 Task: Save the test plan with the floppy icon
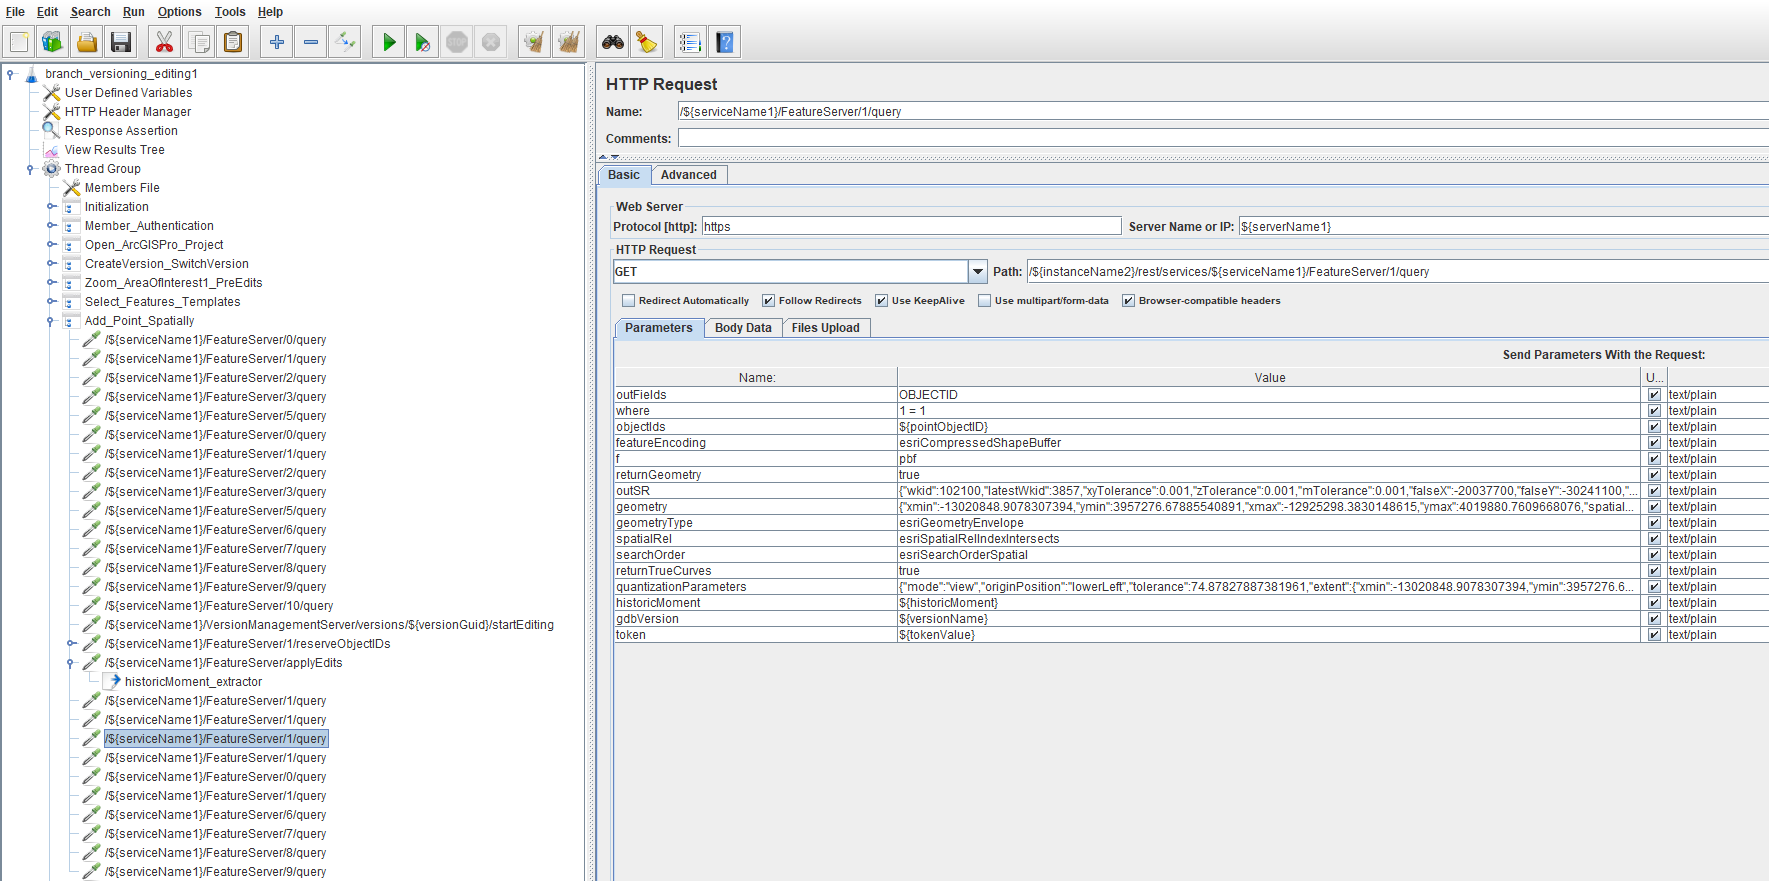pyautogui.click(x=121, y=42)
